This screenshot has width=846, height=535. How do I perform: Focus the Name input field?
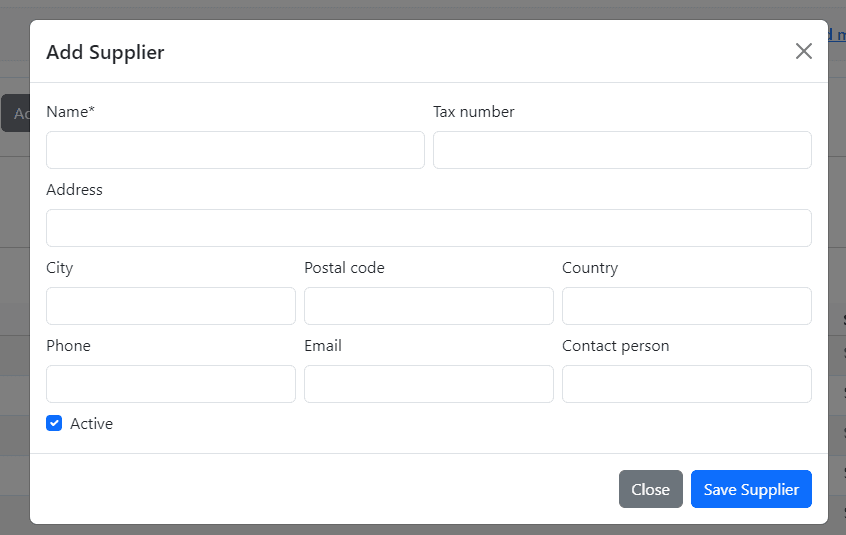(x=235, y=150)
